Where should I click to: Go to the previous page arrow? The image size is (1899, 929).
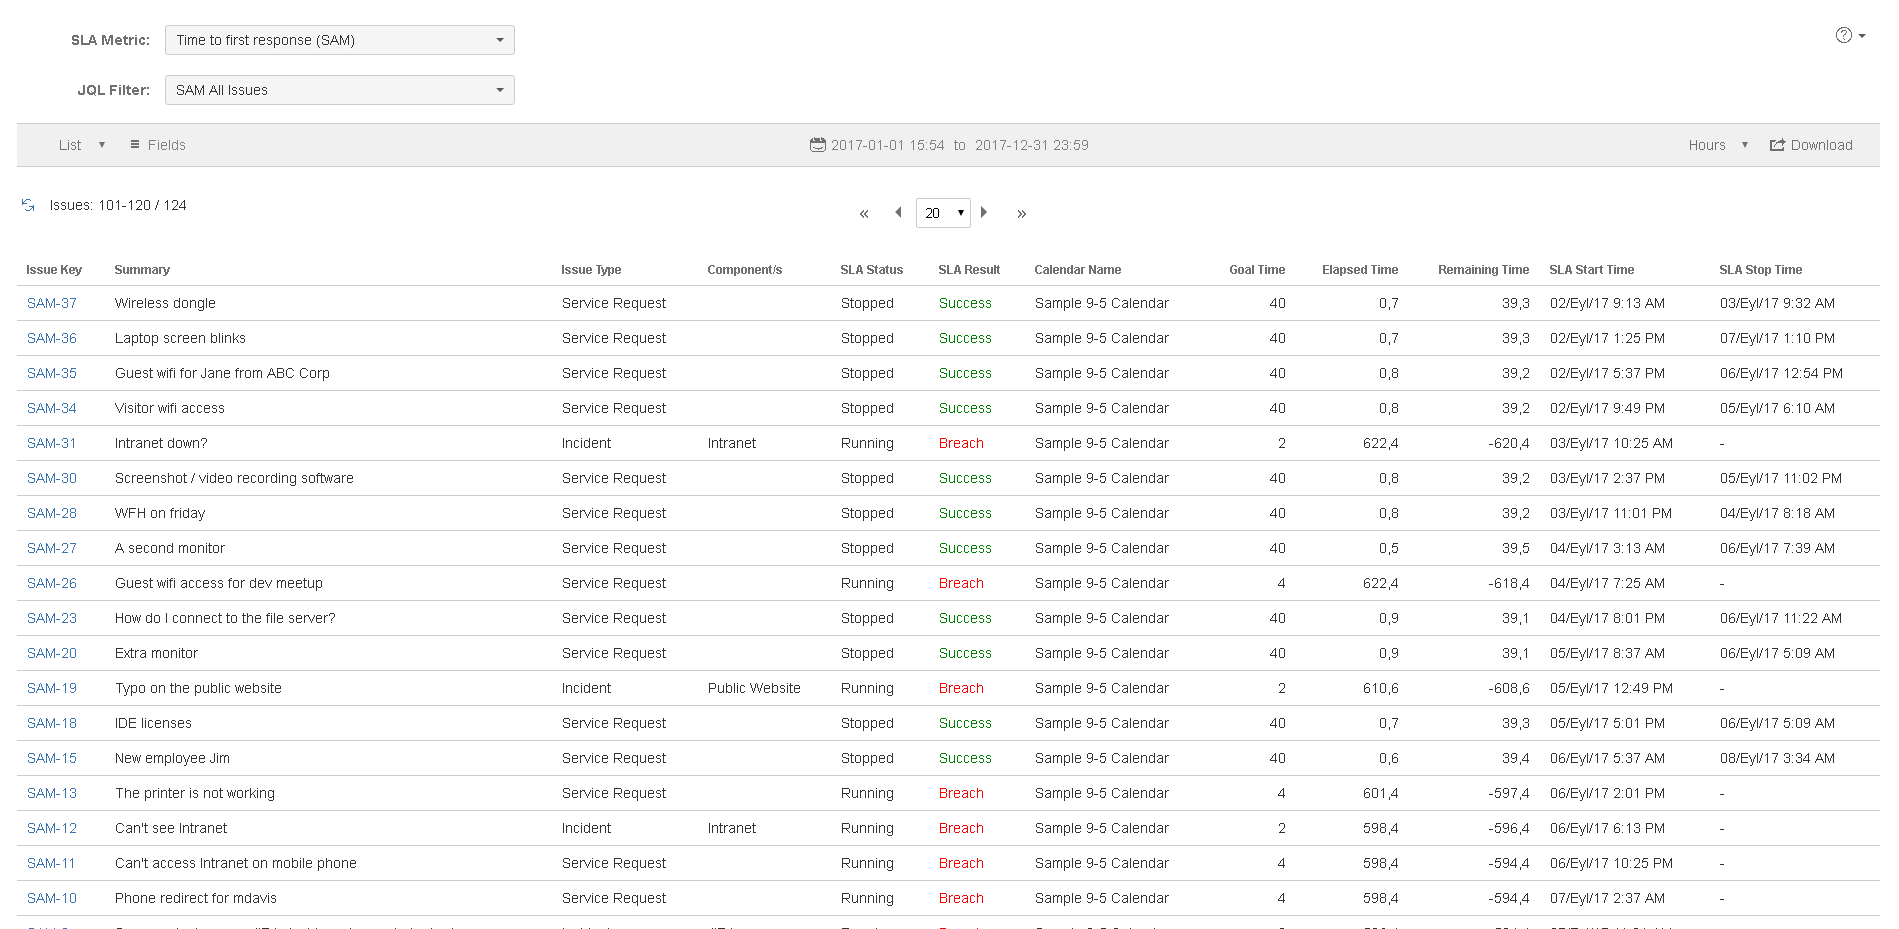pos(898,212)
